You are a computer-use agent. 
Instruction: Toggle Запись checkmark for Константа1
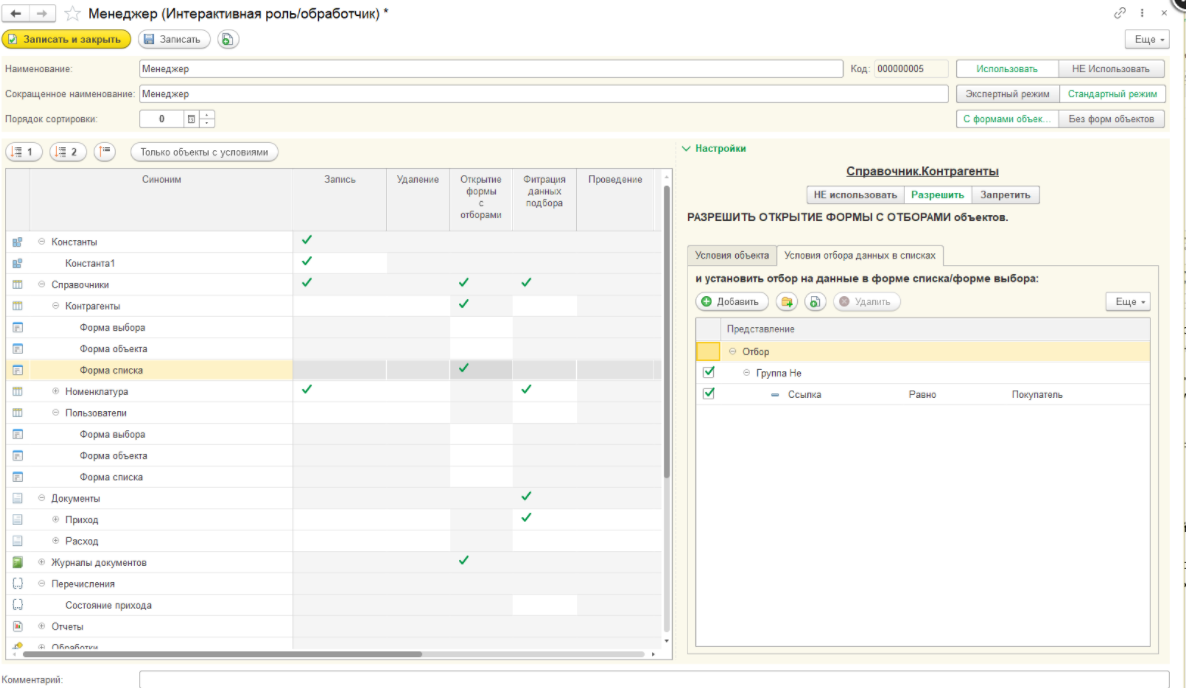307,262
